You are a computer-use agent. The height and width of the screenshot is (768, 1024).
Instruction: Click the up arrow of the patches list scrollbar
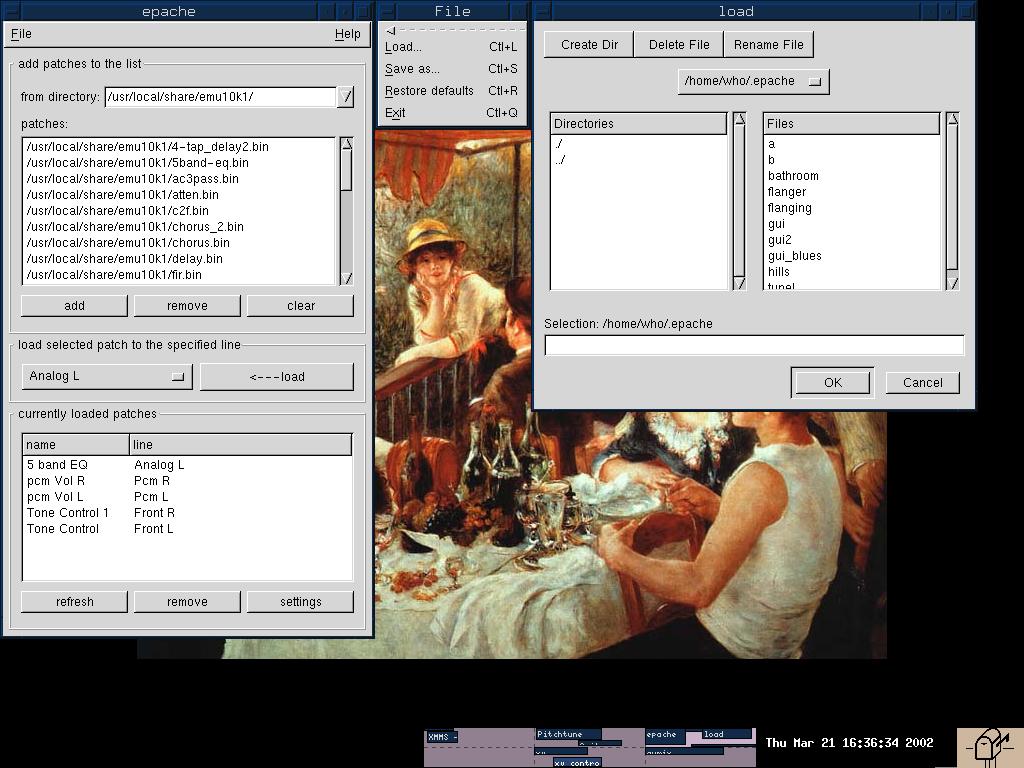tap(346, 144)
